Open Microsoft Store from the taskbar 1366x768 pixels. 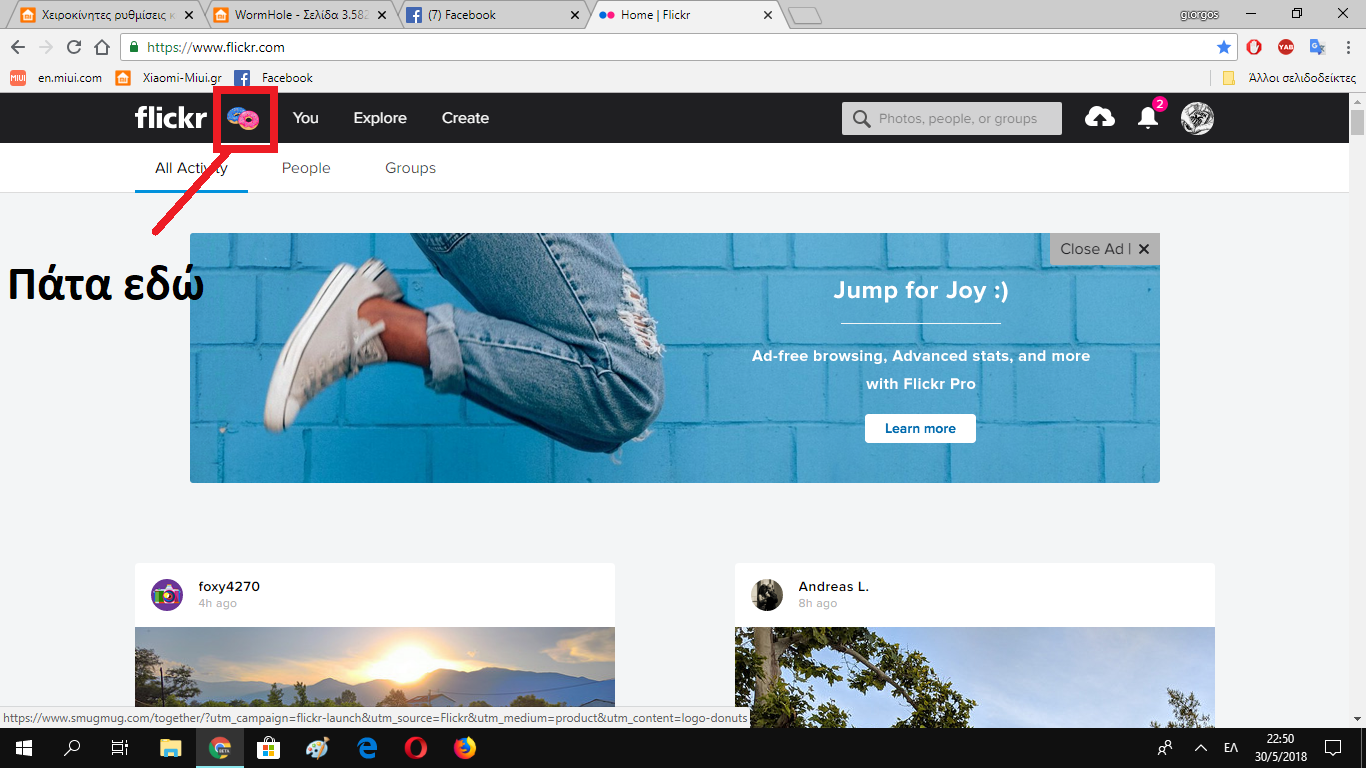(268, 747)
